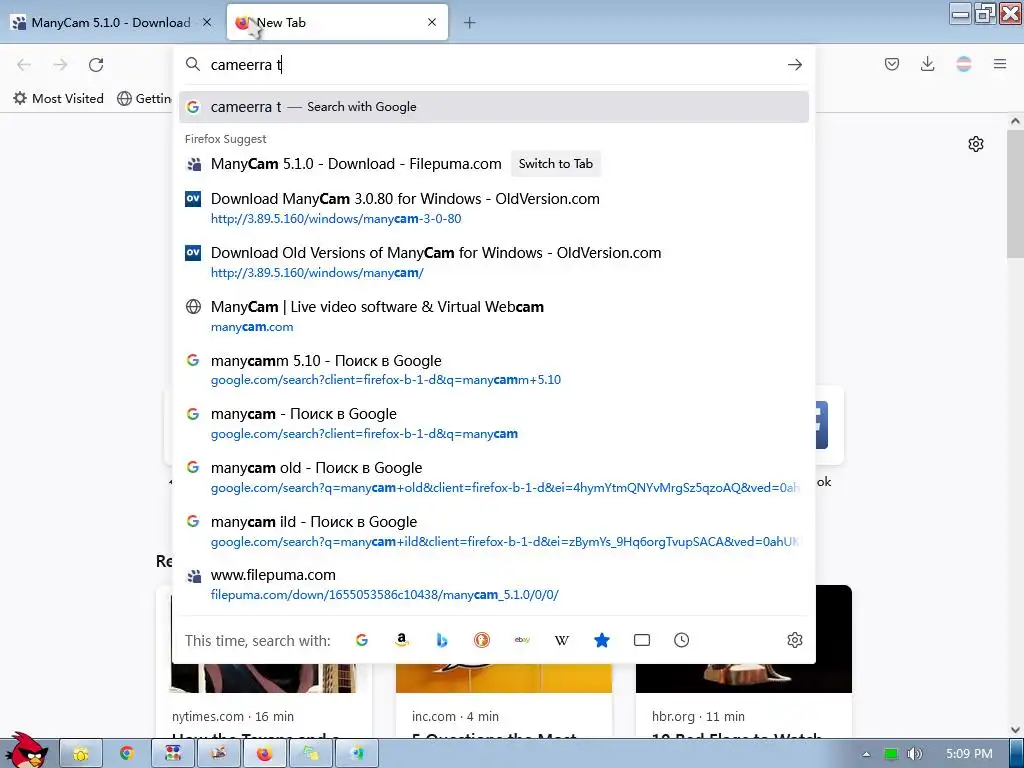Search this time with DuckDuckGo
Screen dimensions: 1024x768
click(482, 640)
